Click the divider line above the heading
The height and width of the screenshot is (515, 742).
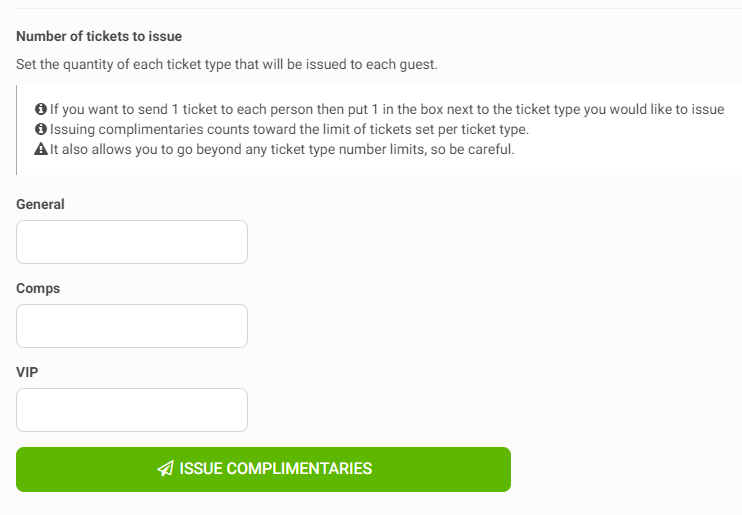pyautogui.click(x=379, y=8)
